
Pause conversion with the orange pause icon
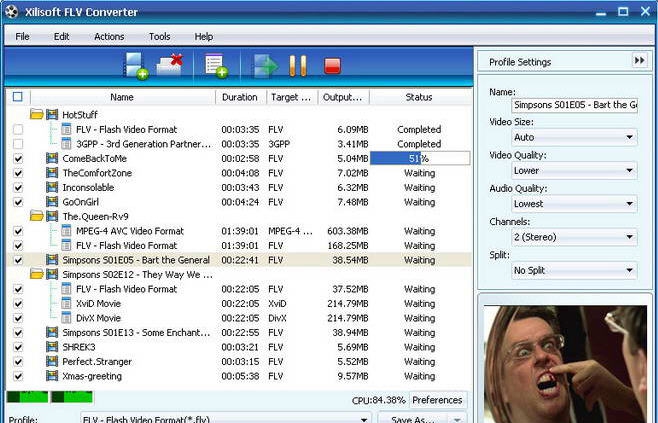point(298,66)
